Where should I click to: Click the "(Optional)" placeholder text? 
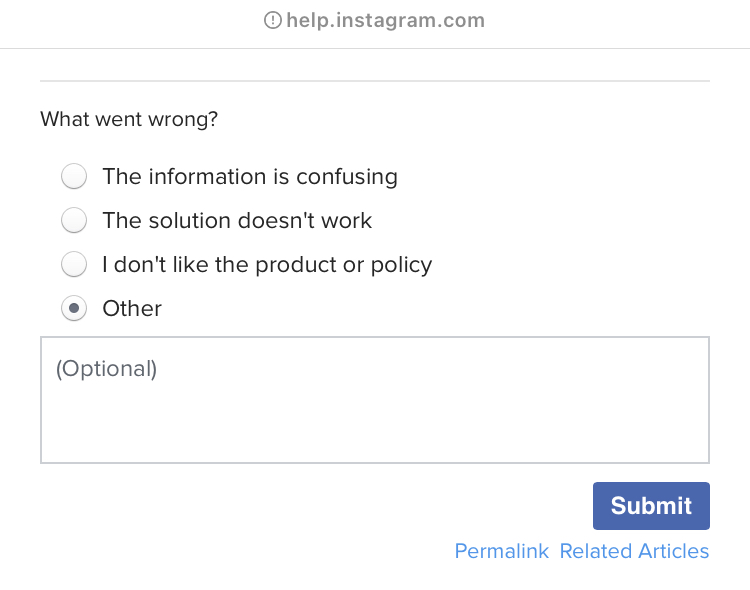[107, 368]
